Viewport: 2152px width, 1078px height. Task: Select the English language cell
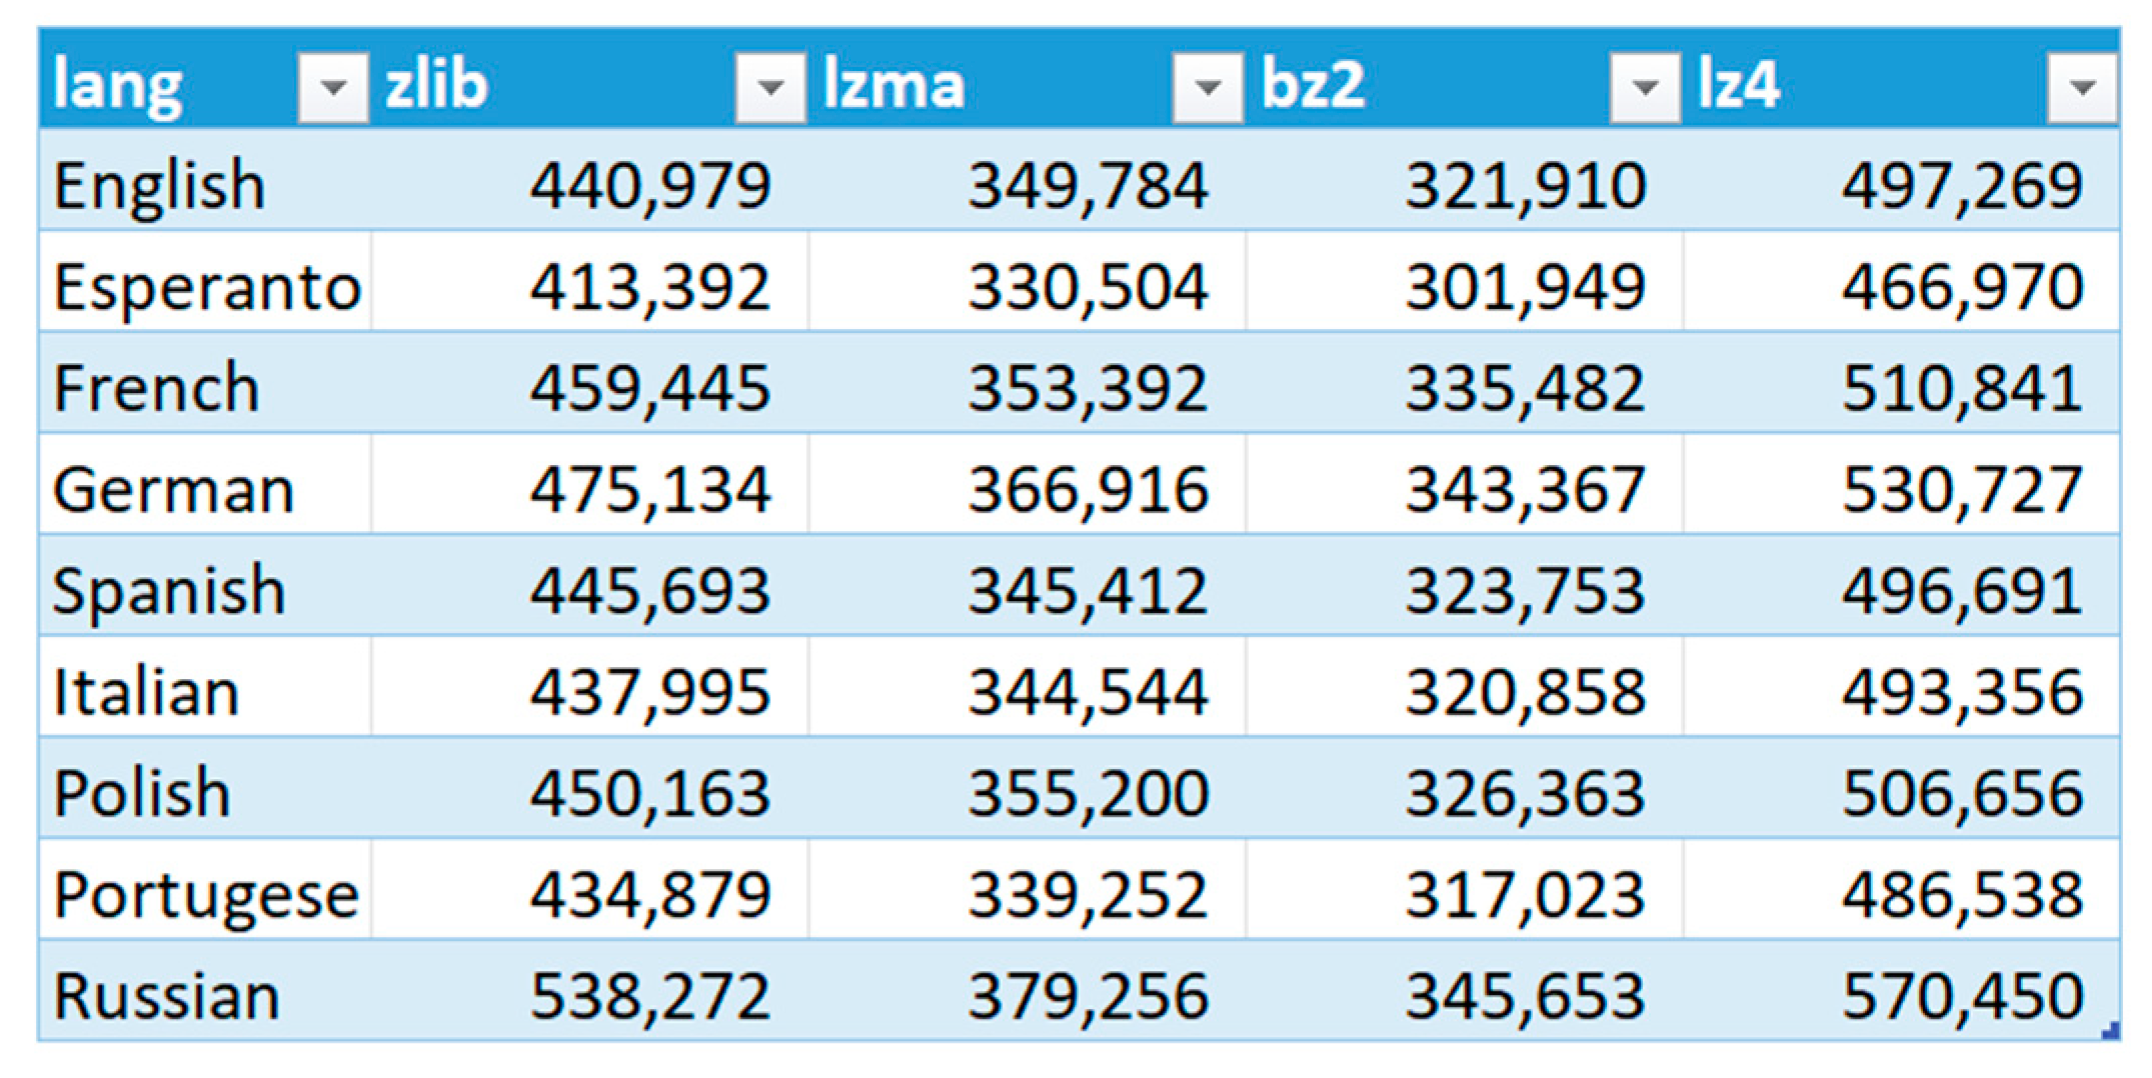(x=160, y=186)
